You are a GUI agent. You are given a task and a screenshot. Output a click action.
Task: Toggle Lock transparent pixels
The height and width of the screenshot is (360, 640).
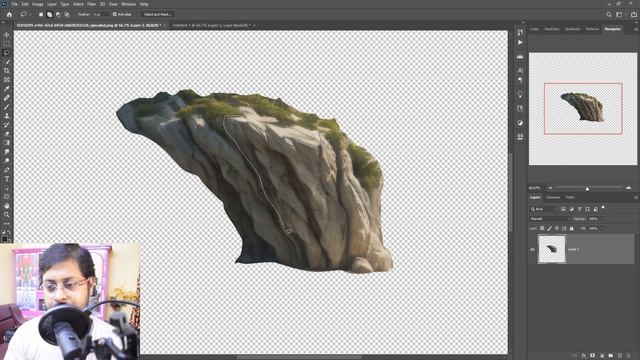[x=542, y=228]
